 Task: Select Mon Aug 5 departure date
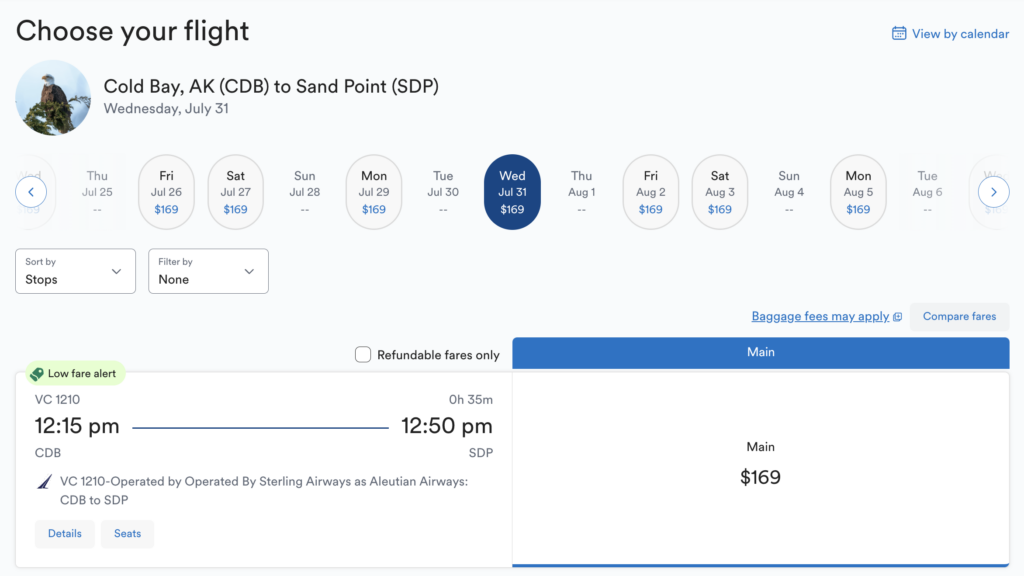tap(858, 191)
